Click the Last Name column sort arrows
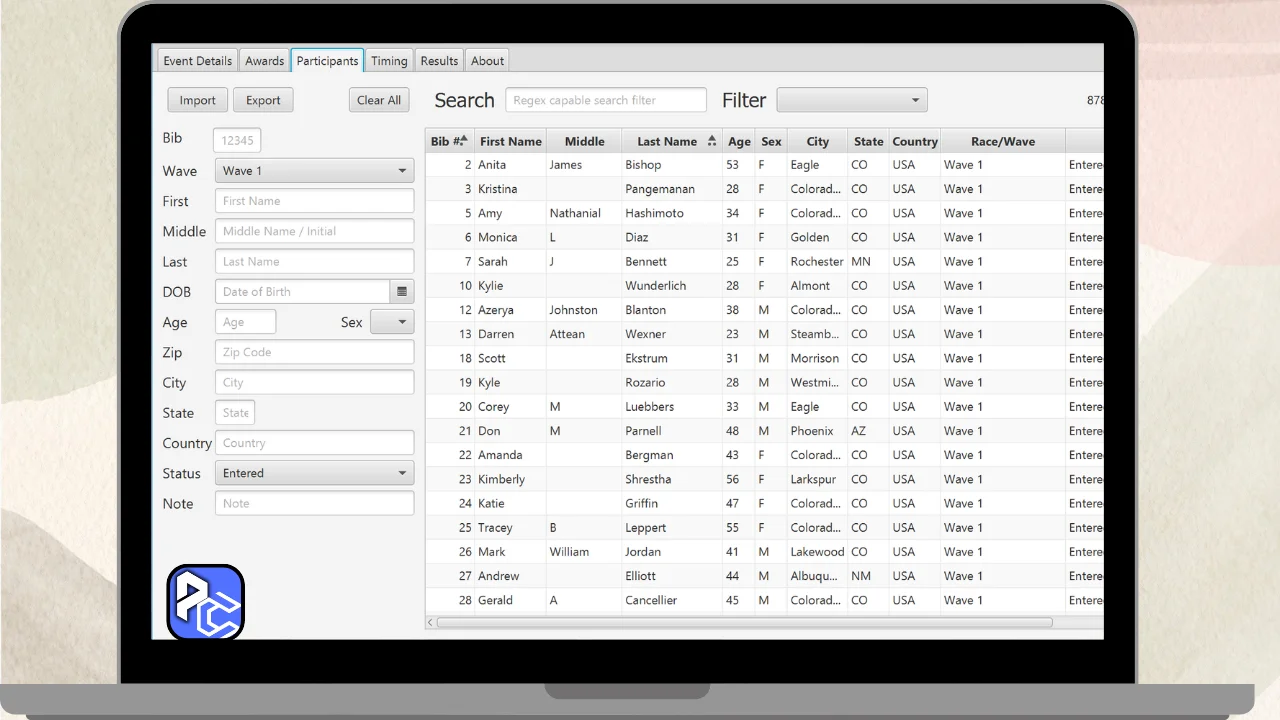Screen dimensions: 1280x720 pos(711,141)
